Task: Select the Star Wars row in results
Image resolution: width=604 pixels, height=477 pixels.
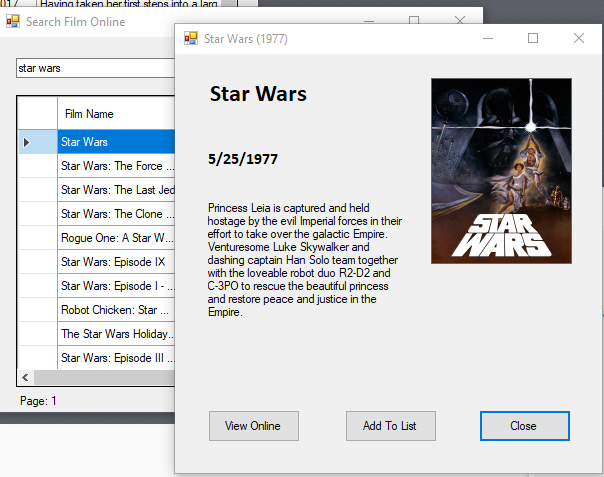Action: pyautogui.click(x=116, y=142)
